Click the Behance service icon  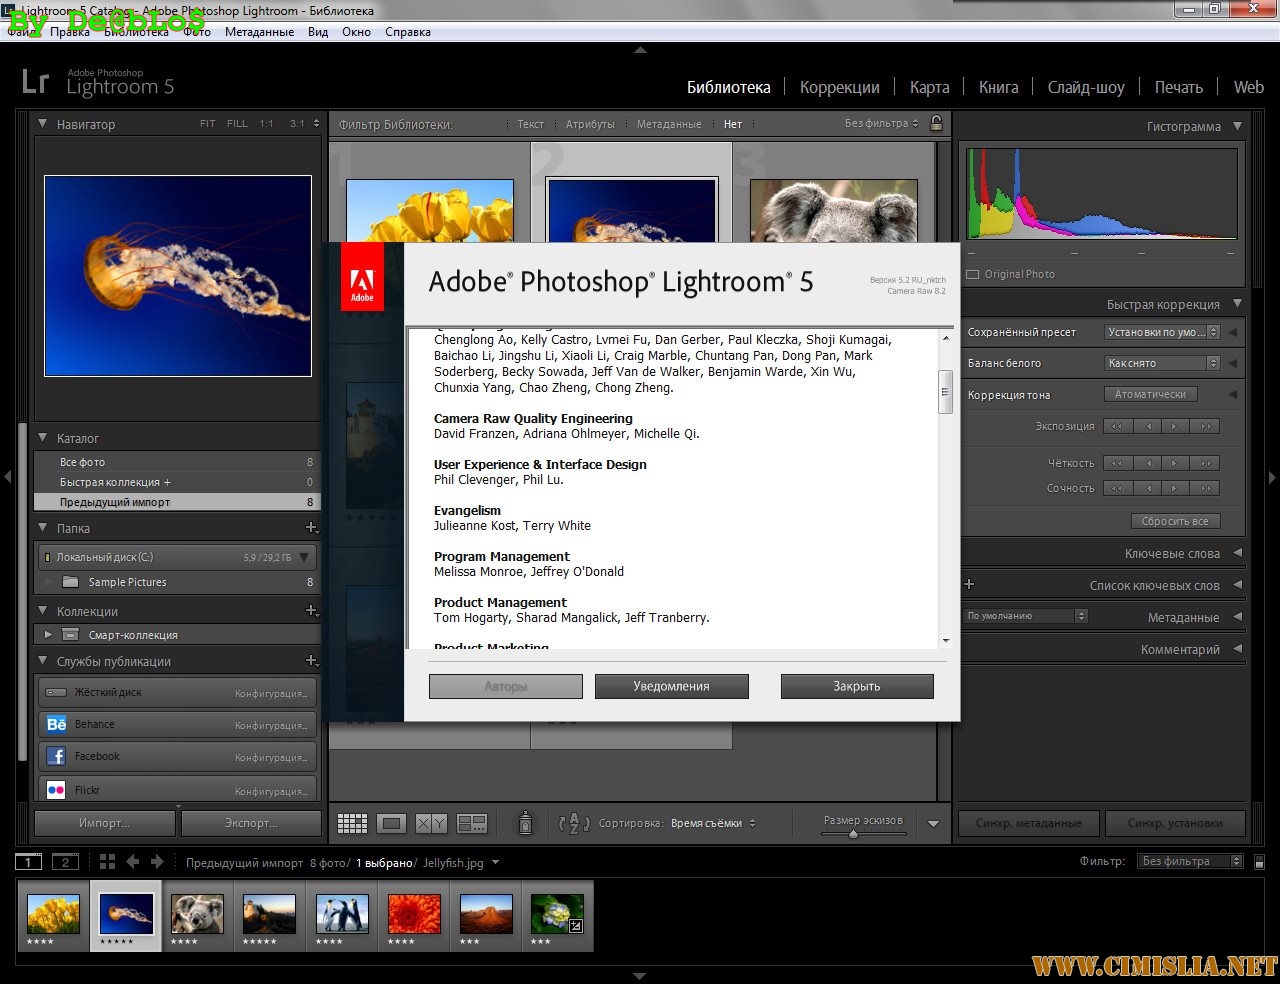pos(56,724)
